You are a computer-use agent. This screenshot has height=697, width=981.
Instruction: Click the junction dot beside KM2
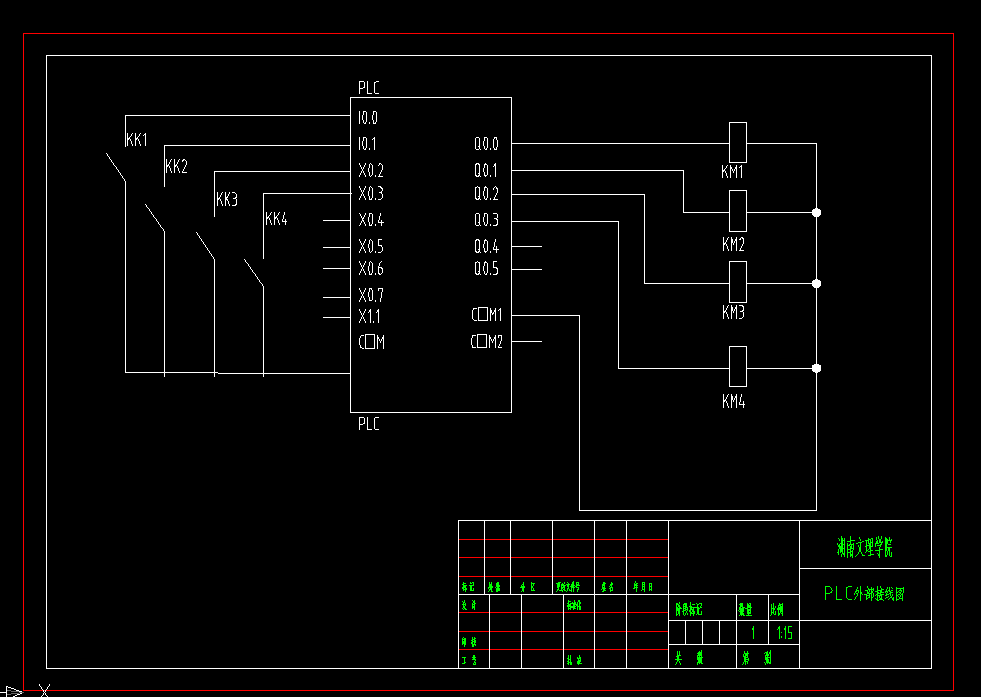(x=816, y=213)
